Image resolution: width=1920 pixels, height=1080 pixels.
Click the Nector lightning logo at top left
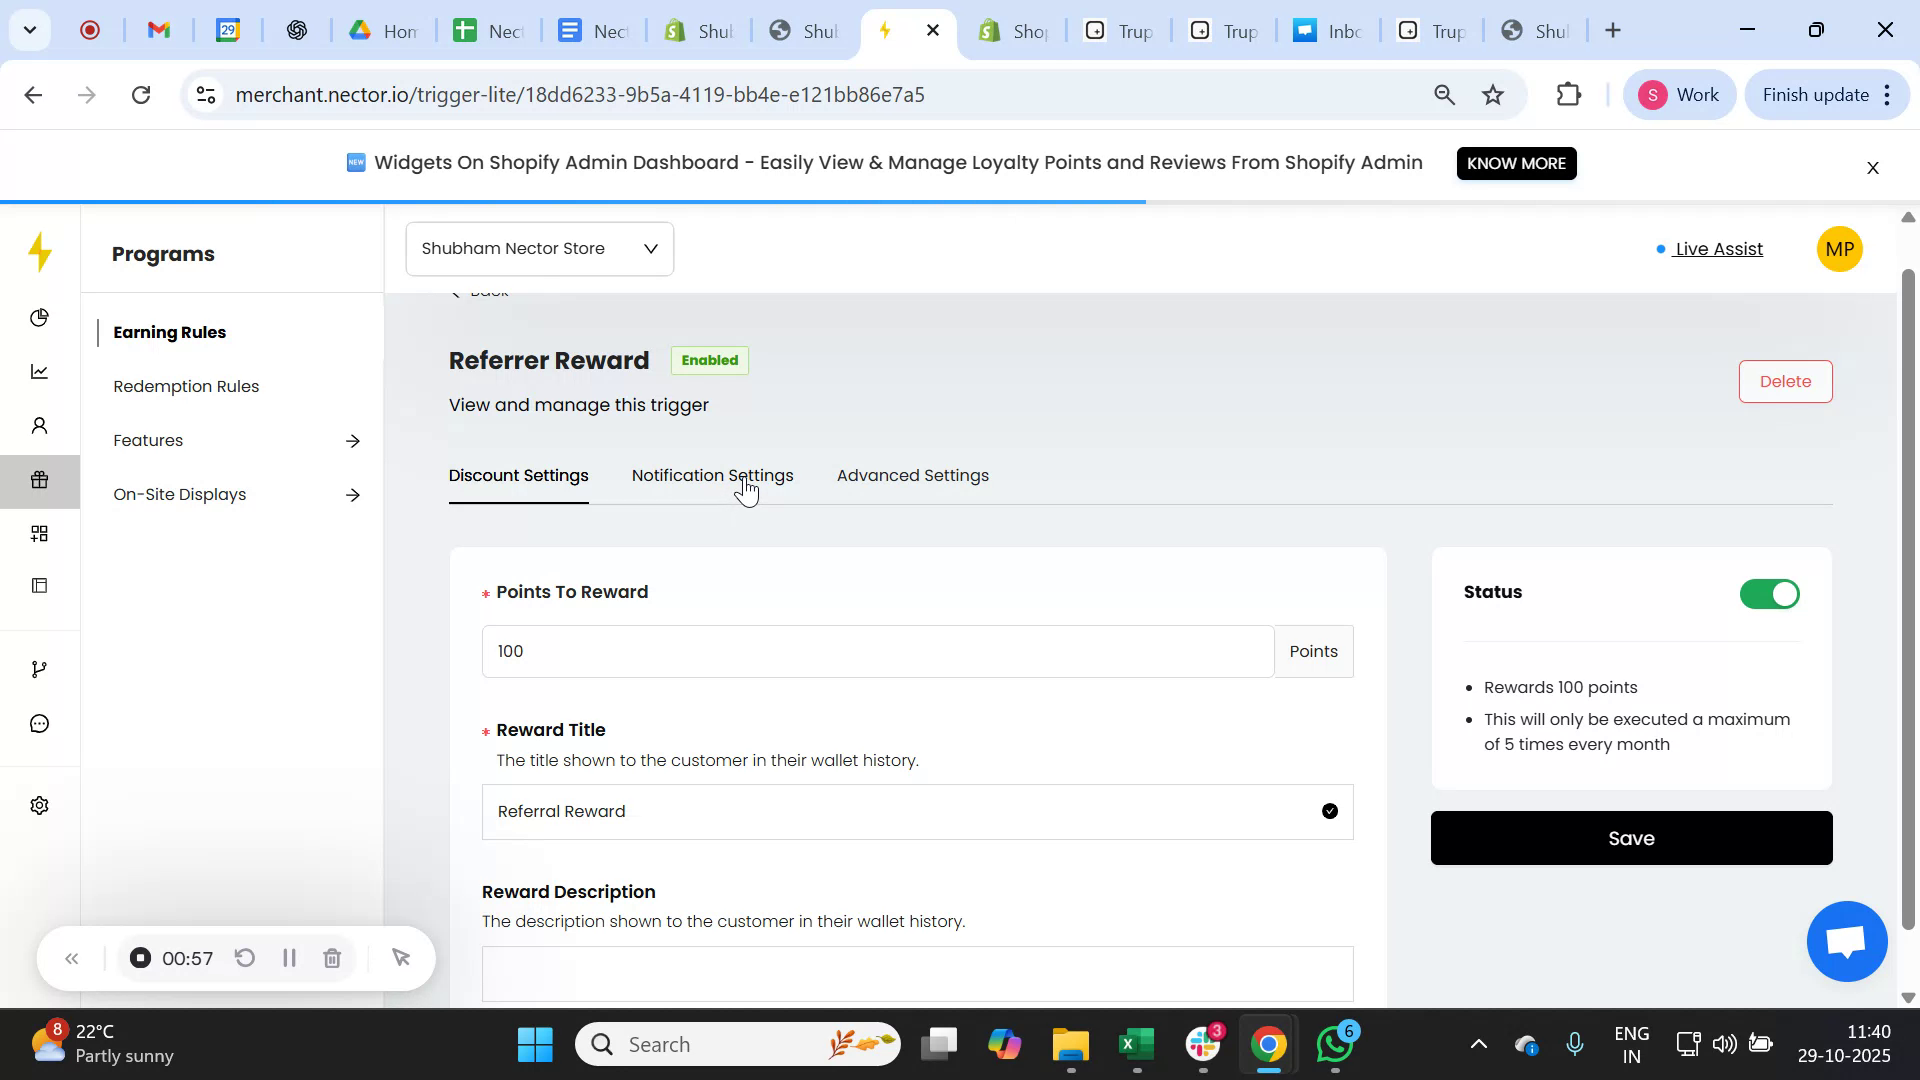pos(40,253)
